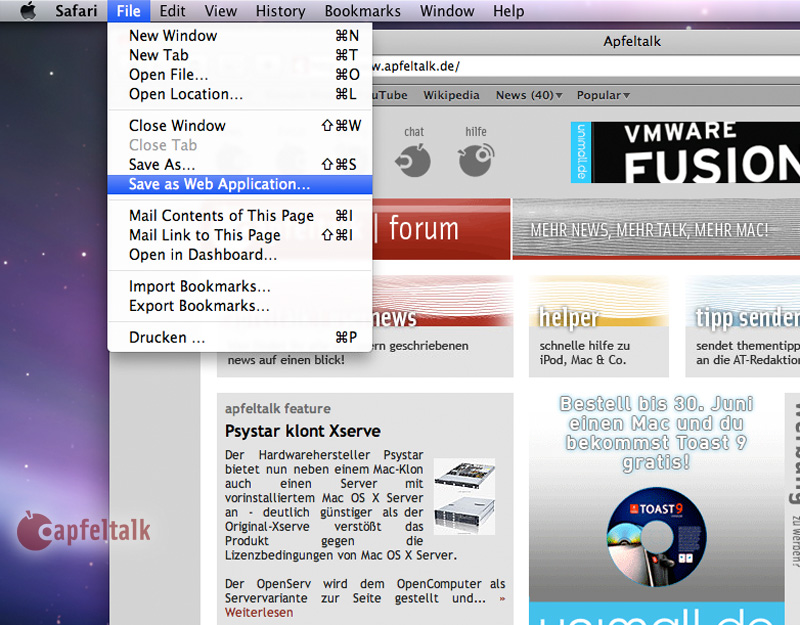Select Export Bookmarks… entry
Screen dimensions: 800x625
240,306
